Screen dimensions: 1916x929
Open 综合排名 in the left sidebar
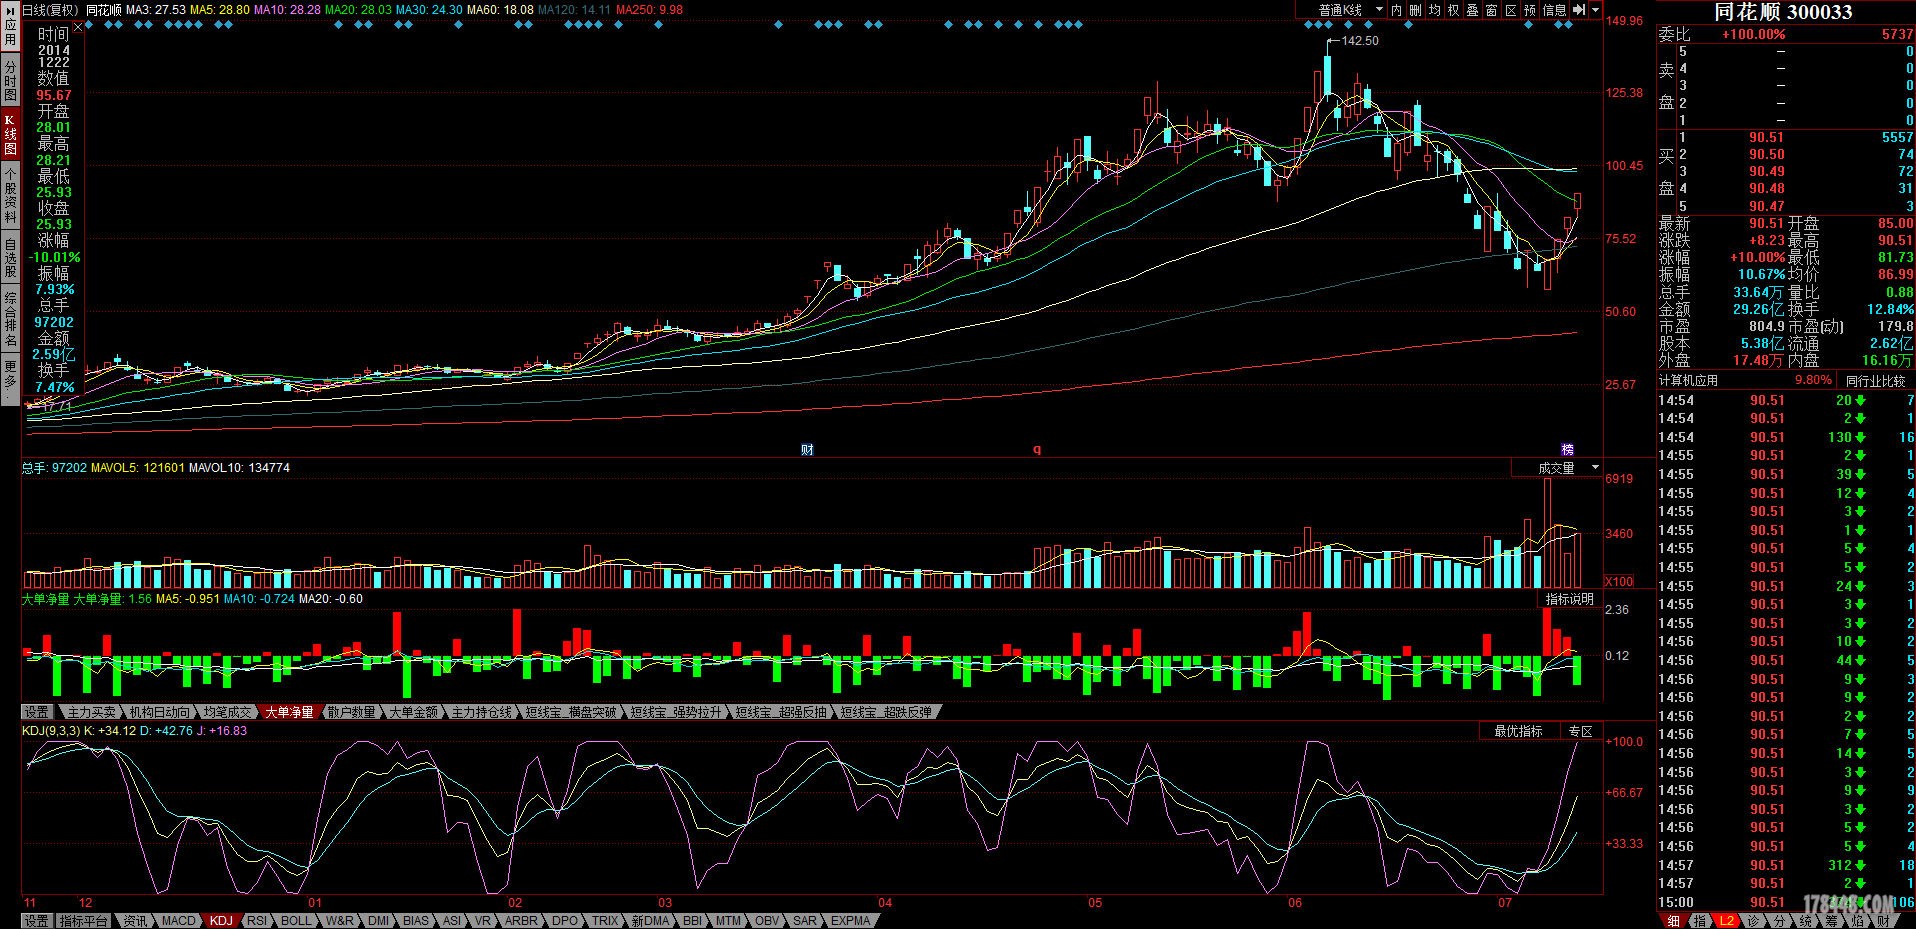10,319
